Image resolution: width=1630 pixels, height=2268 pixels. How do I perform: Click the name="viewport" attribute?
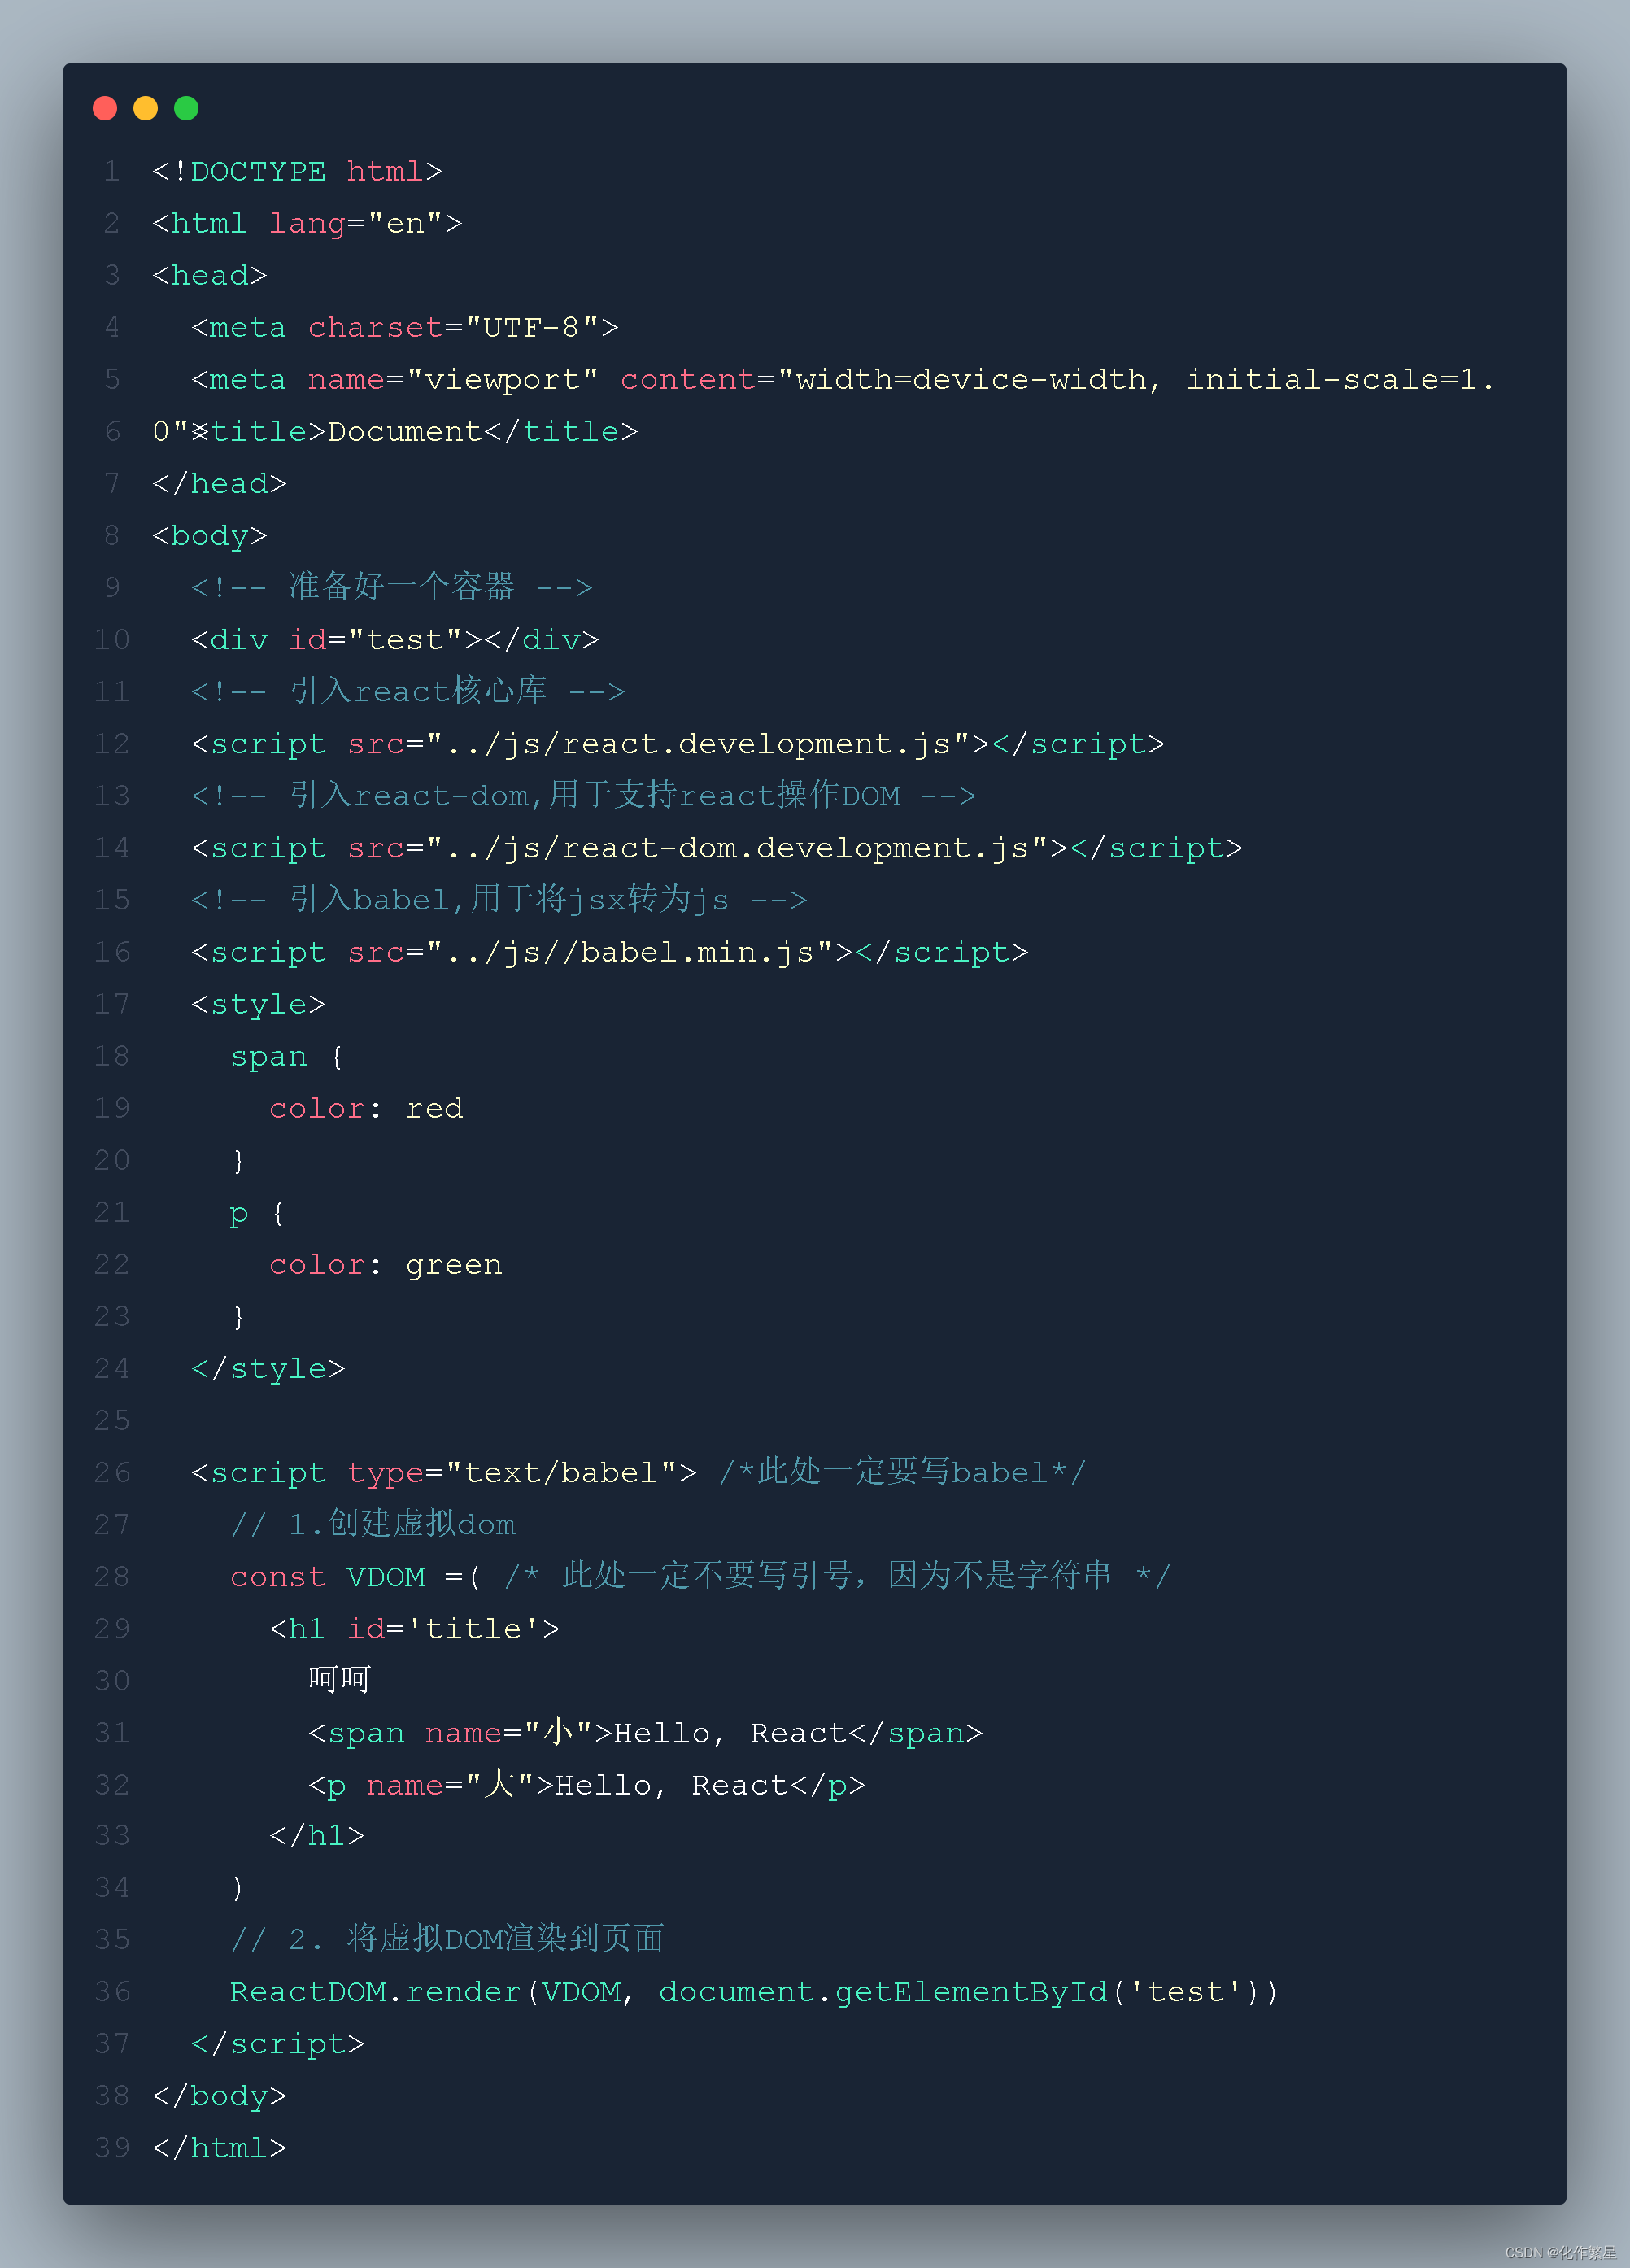click(x=453, y=380)
